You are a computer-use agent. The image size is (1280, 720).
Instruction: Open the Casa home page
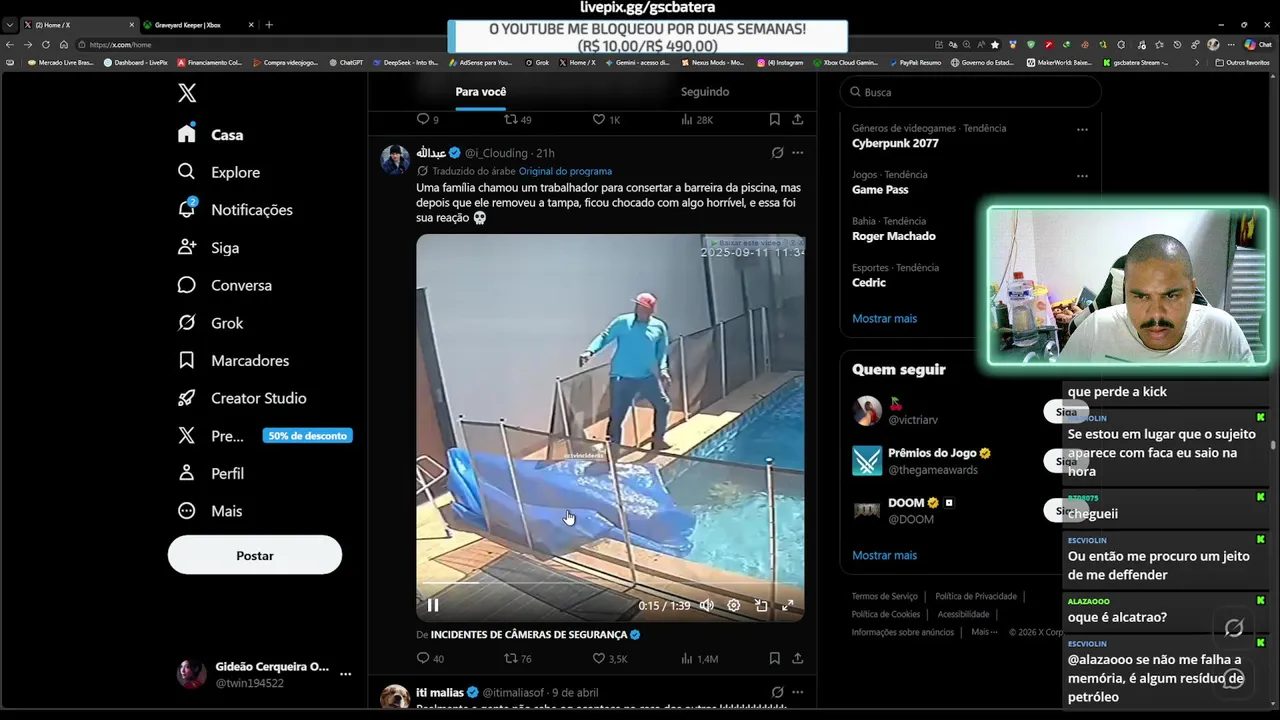[x=211, y=134]
